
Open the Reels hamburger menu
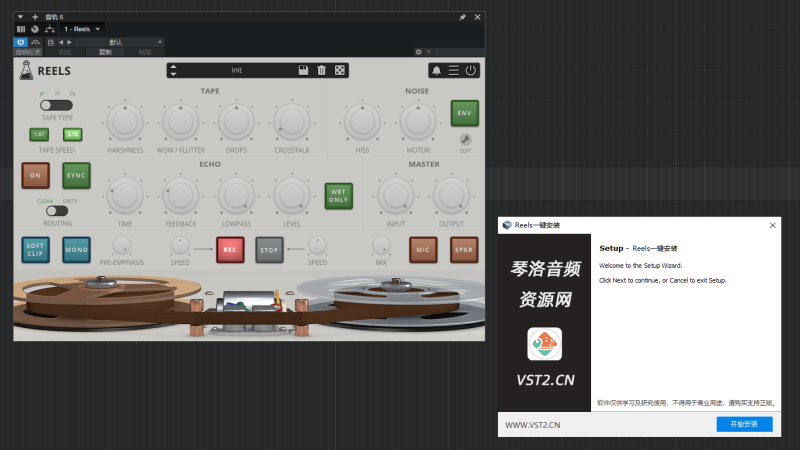[x=453, y=70]
